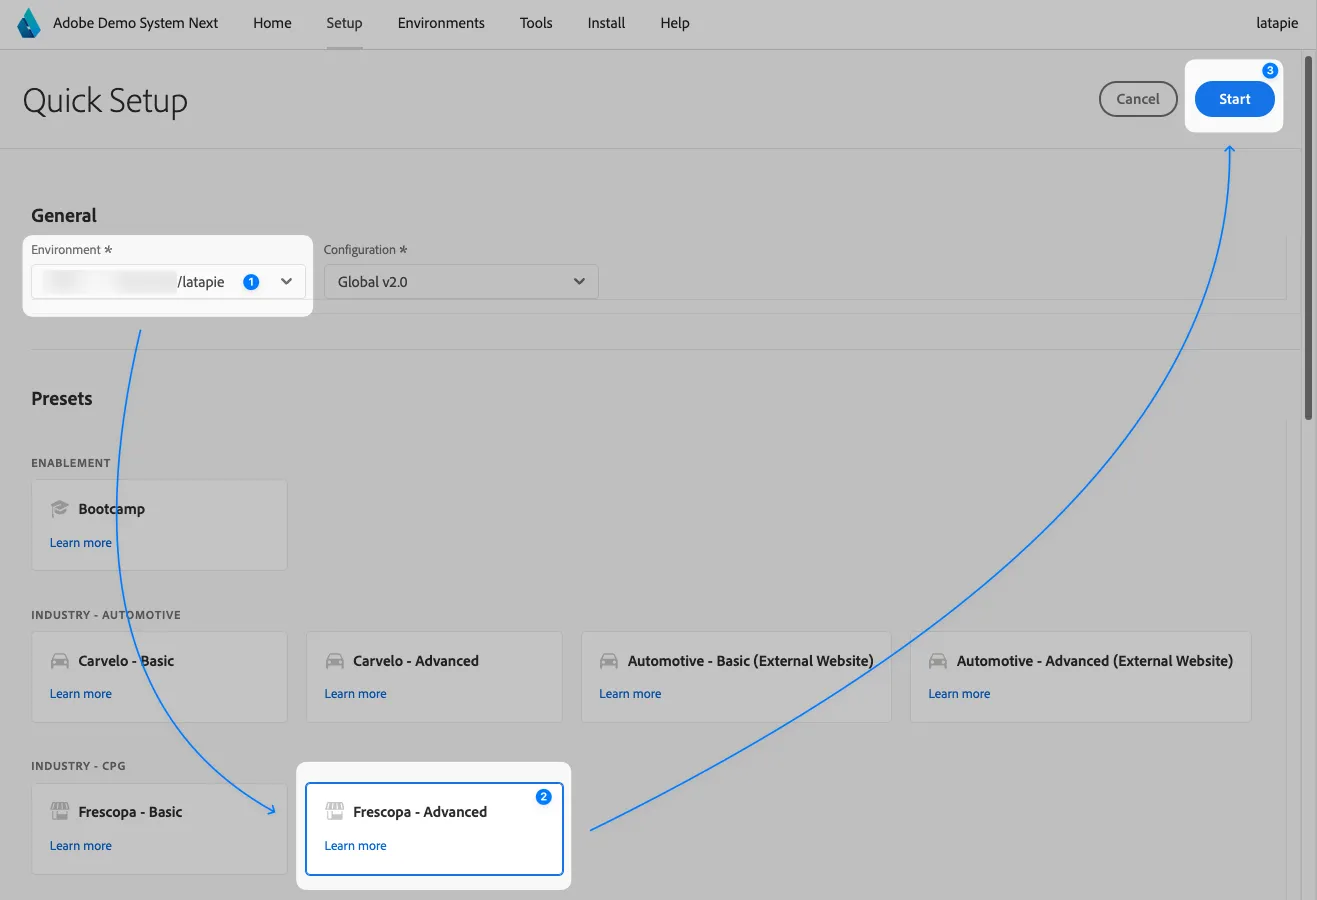Open the Install menu
The width and height of the screenshot is (1317, 900).
coord(606,23)
